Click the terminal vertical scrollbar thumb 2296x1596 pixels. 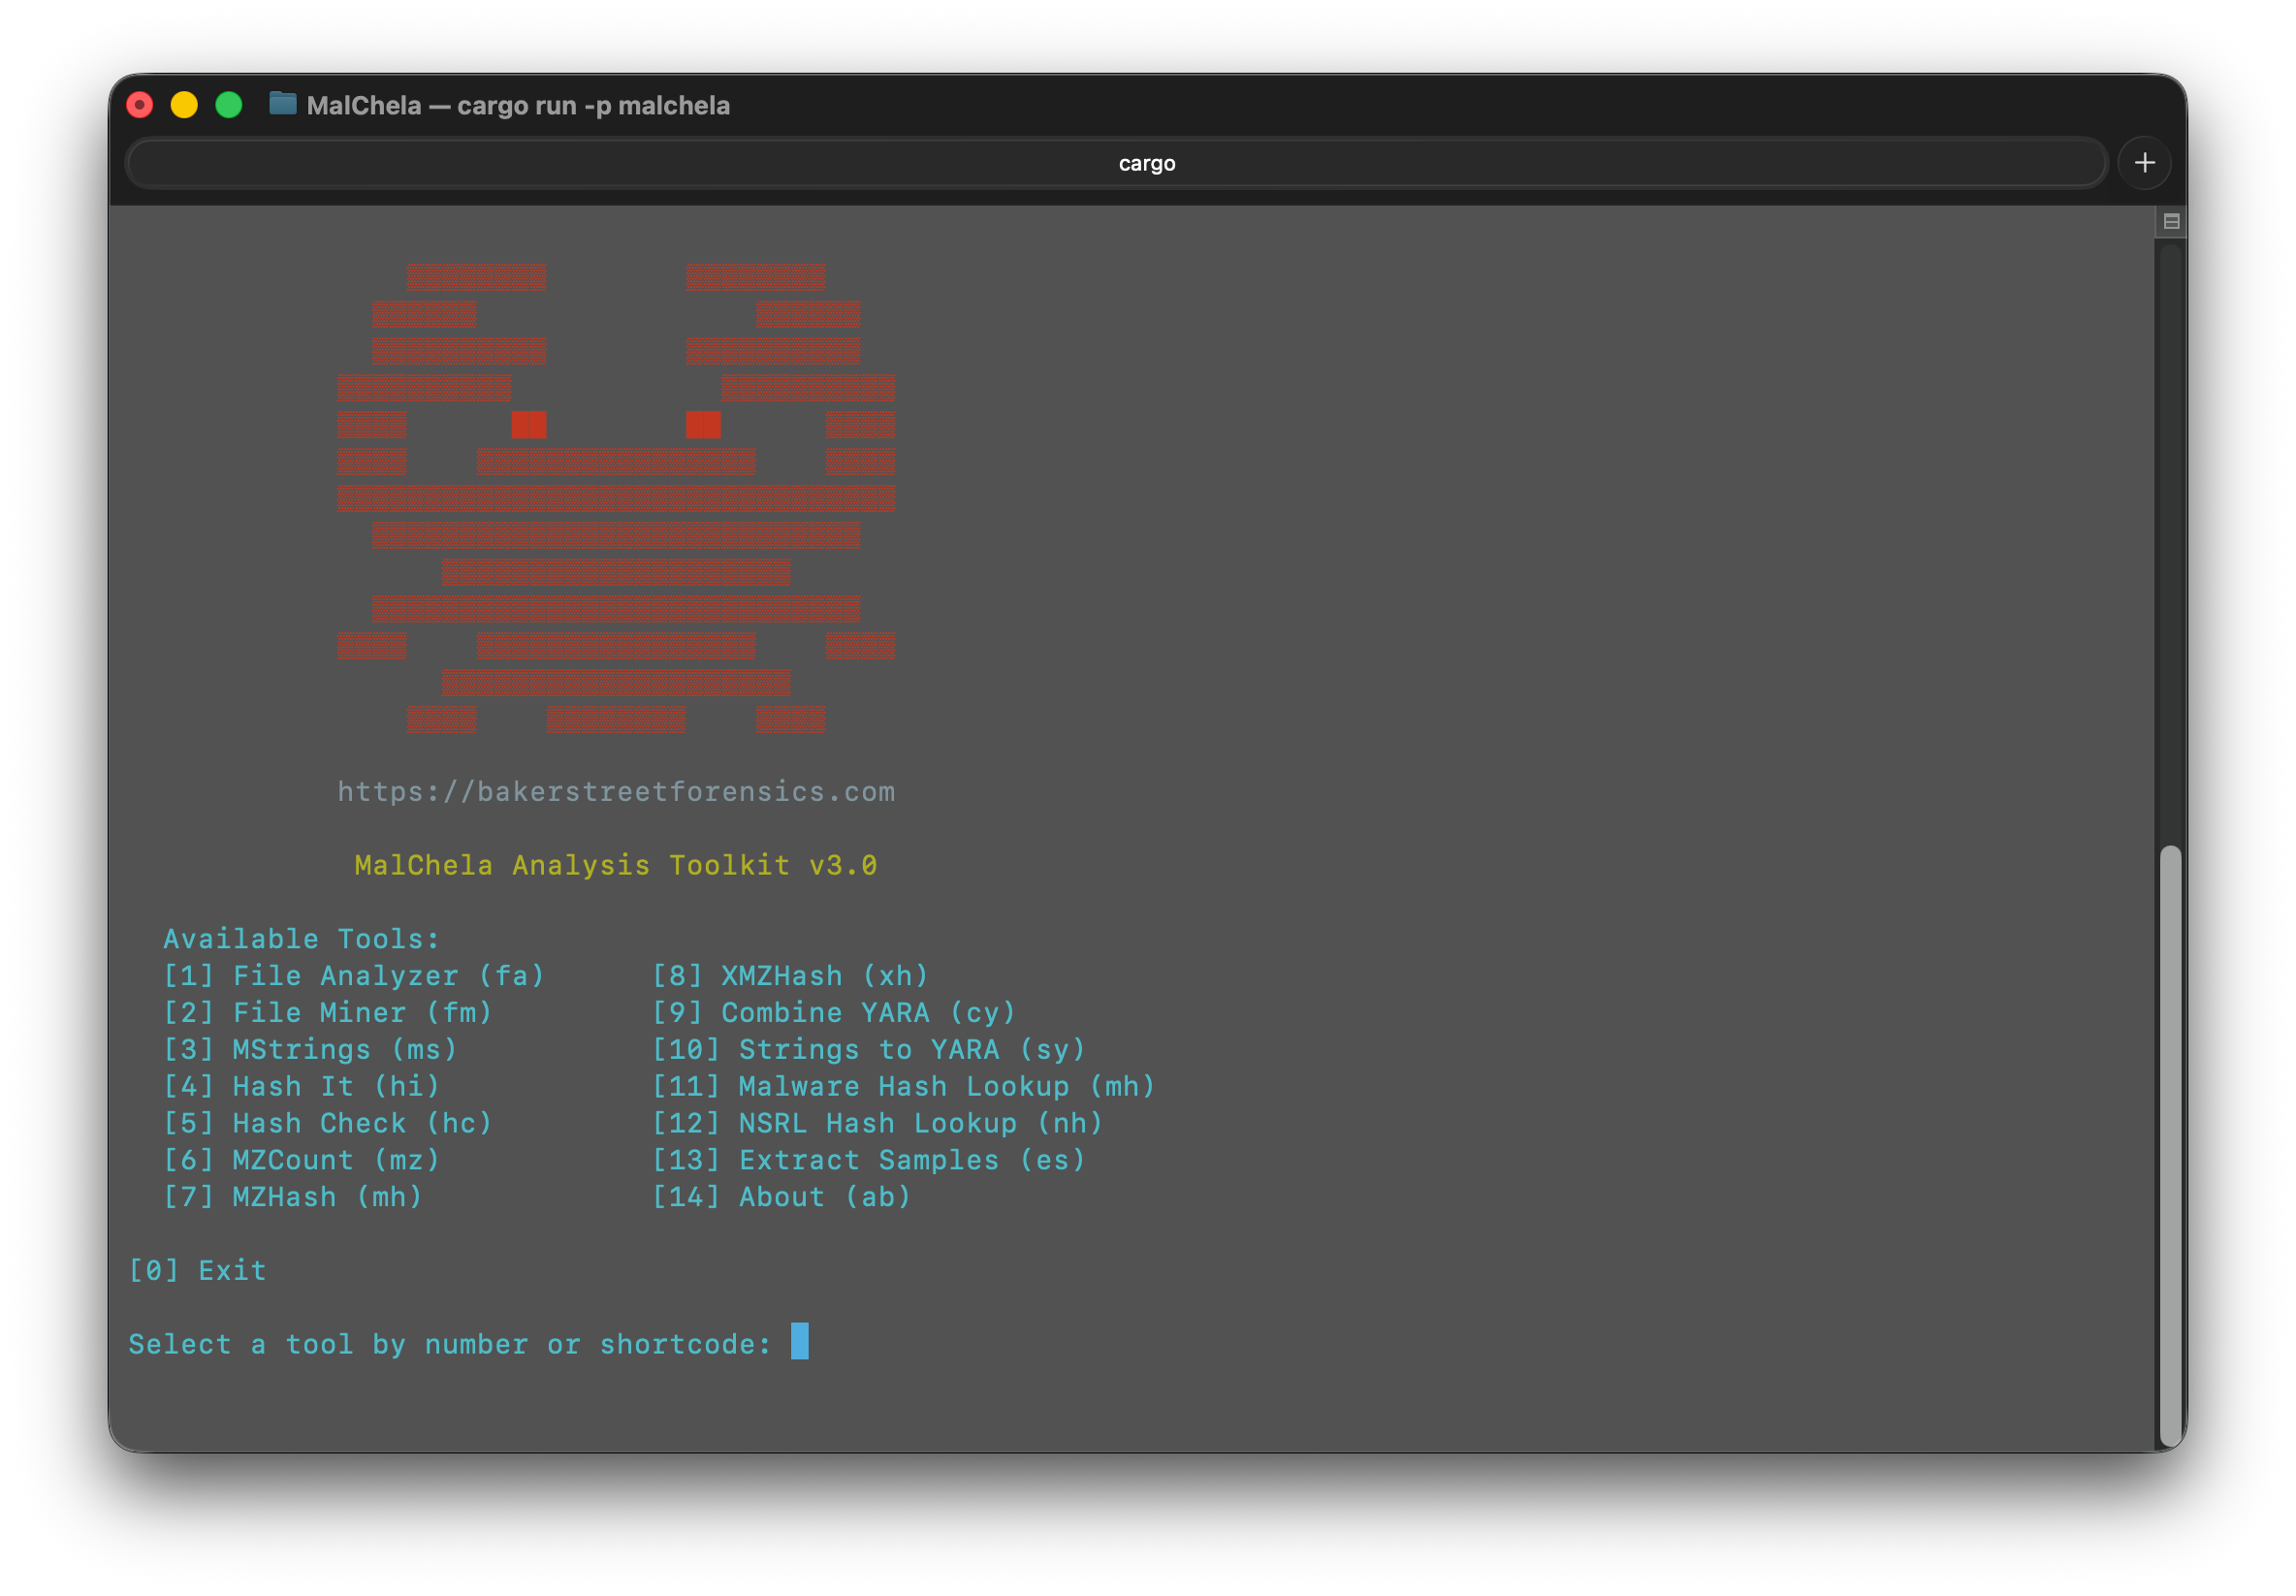pos(2170,1144)
